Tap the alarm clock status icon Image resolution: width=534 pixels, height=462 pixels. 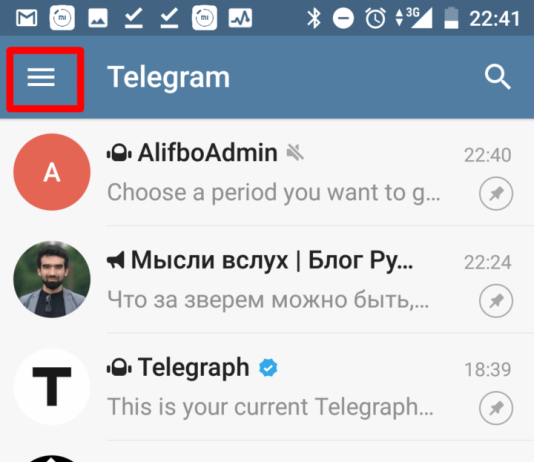tap(375, 18)
